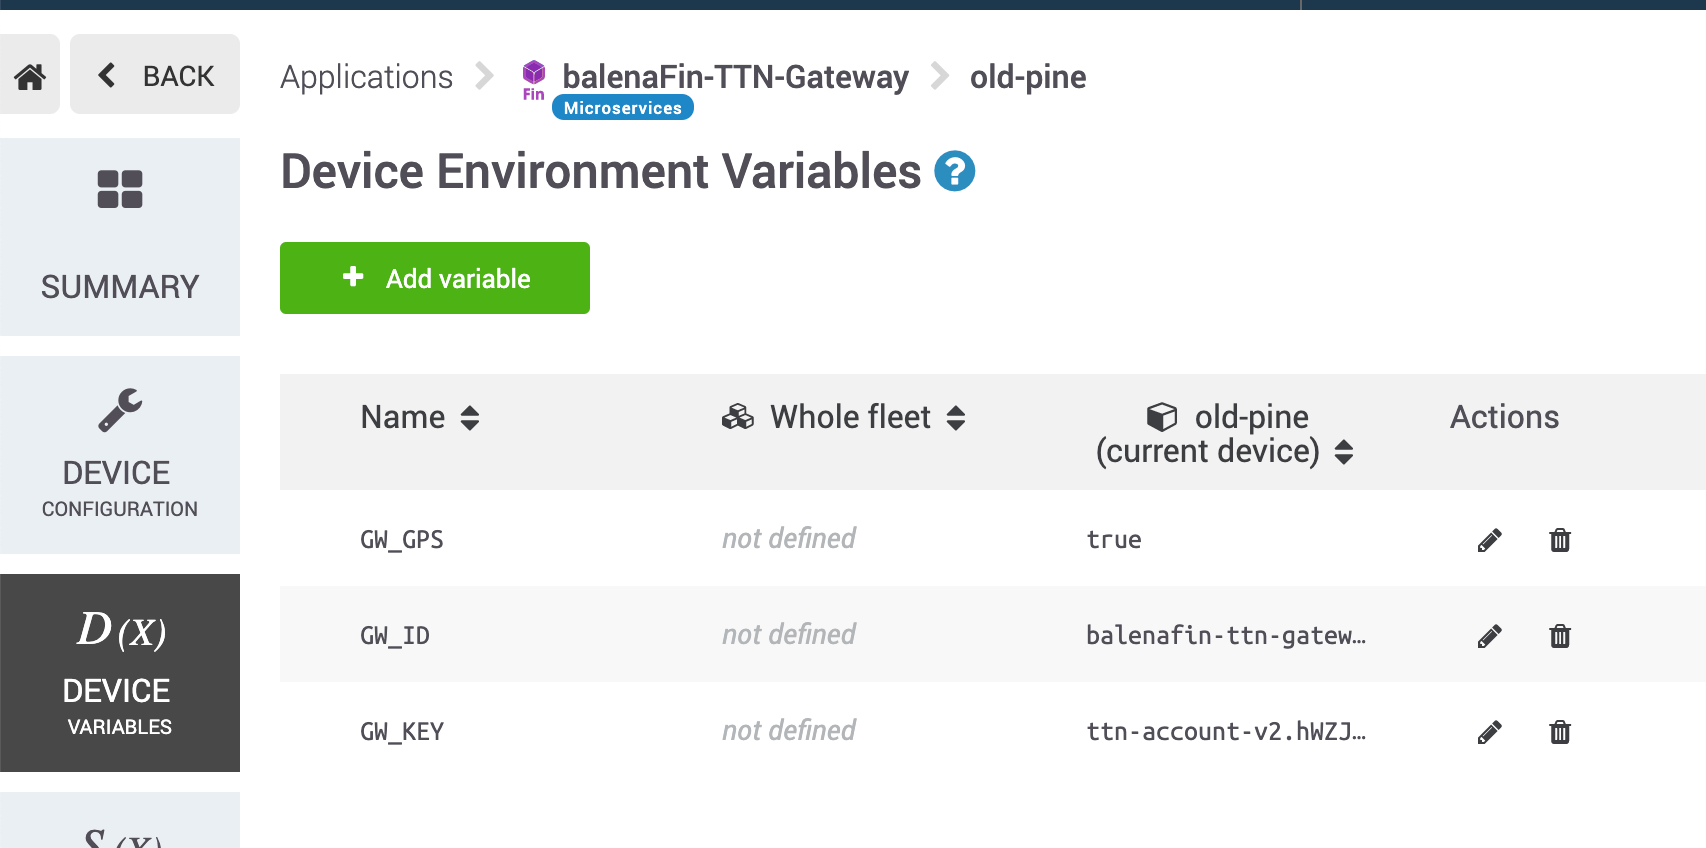Image resolution: width=1706 pixels, height=848 pixels.
Task: Open the Applications breadcrumb link
Action: point(367,77)
